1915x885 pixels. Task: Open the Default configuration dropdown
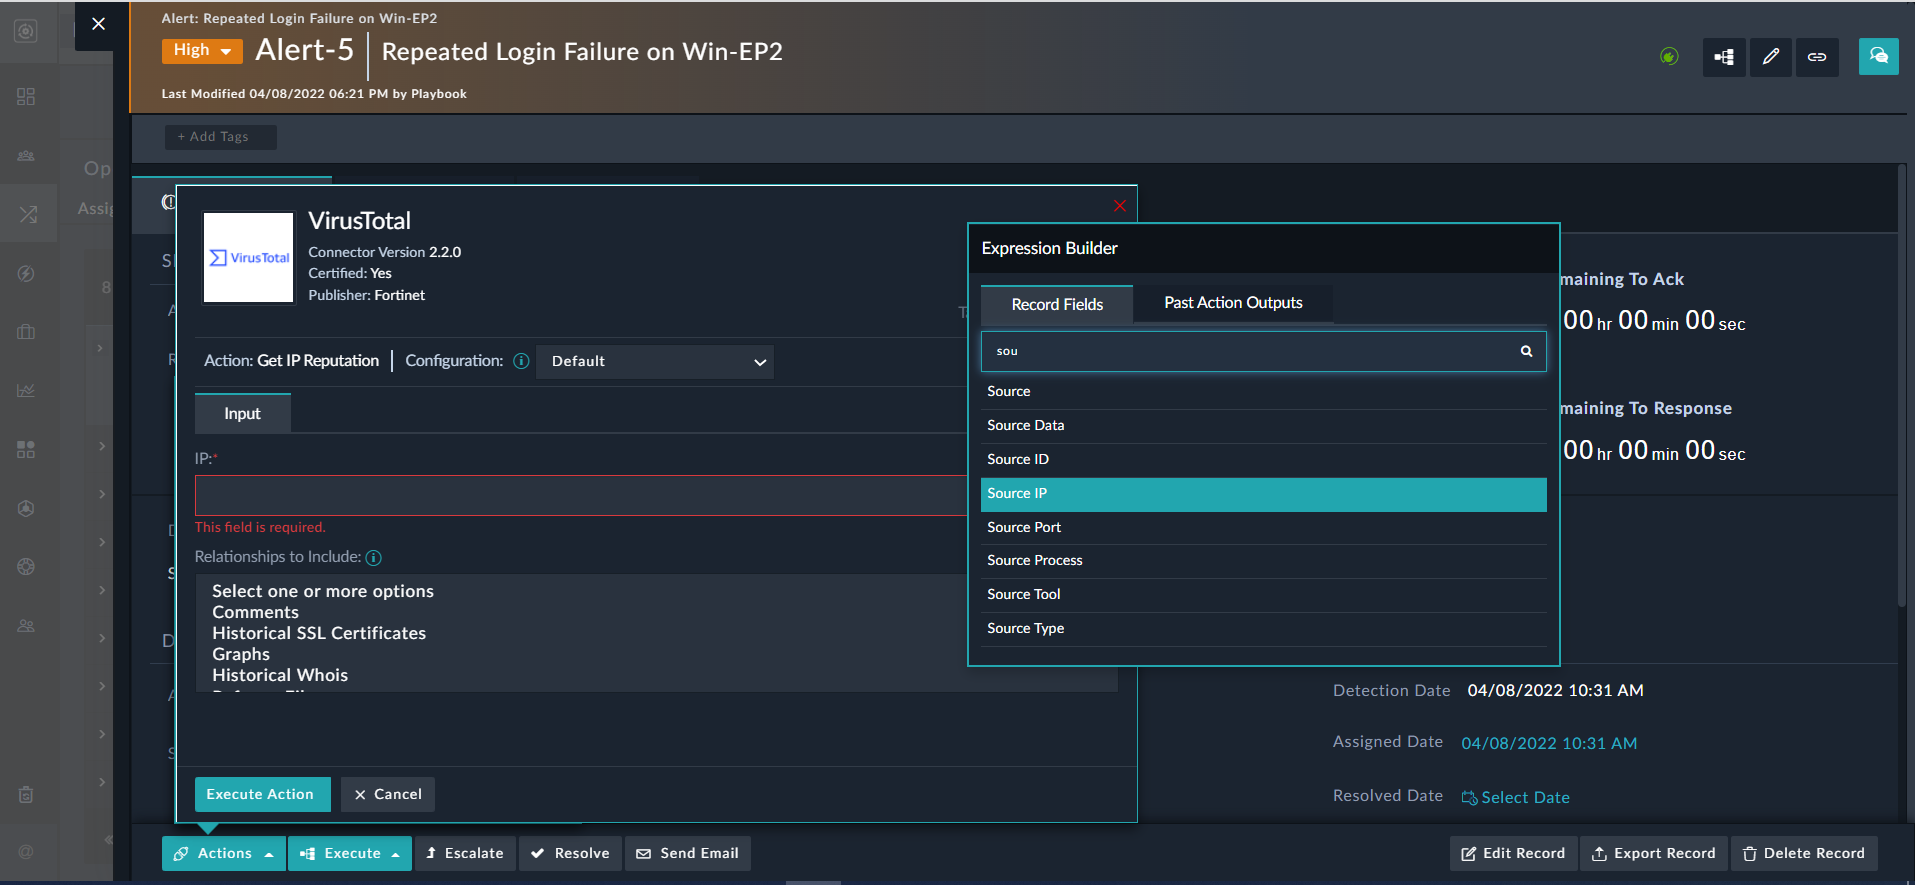tap(655, 361)
